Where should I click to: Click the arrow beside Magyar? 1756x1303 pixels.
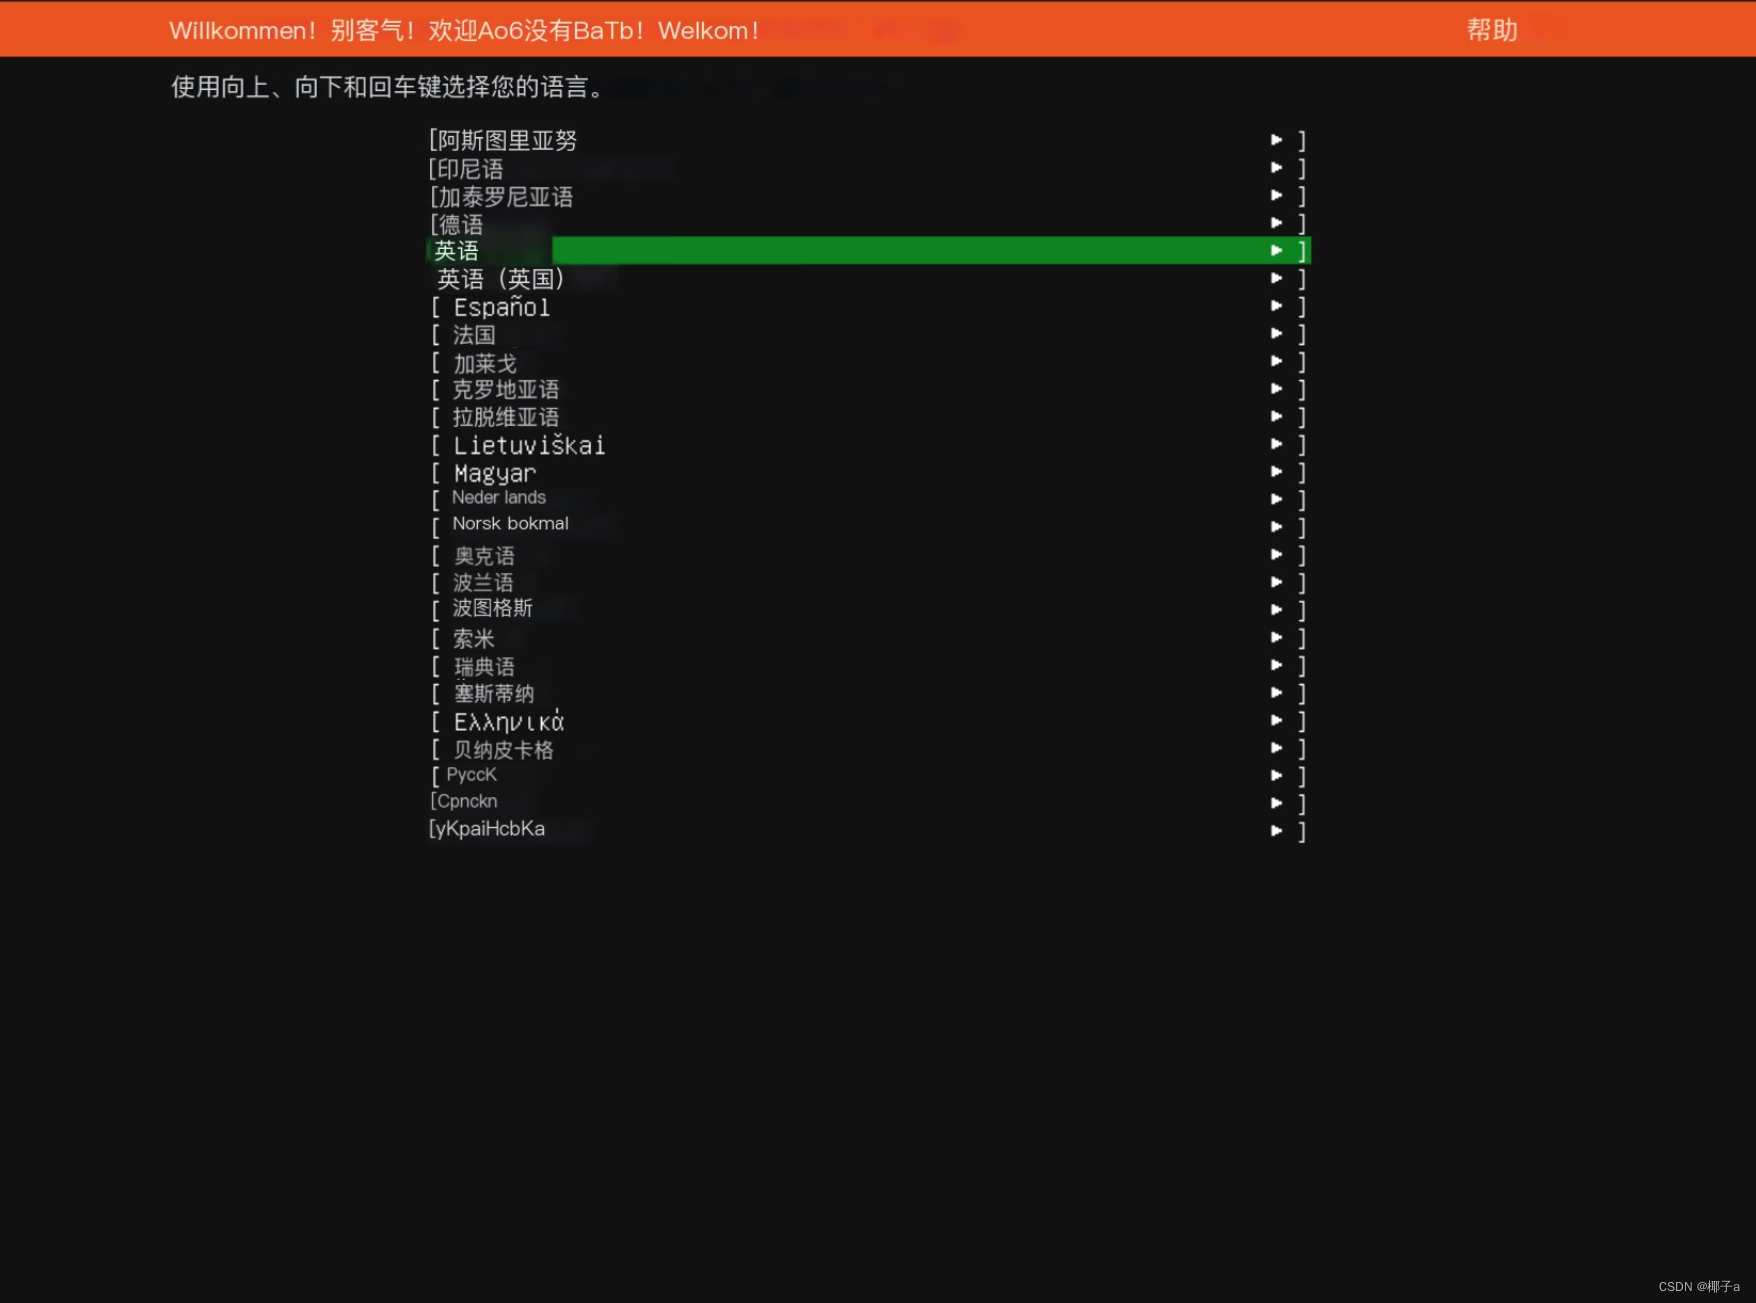click(1276, 472)
